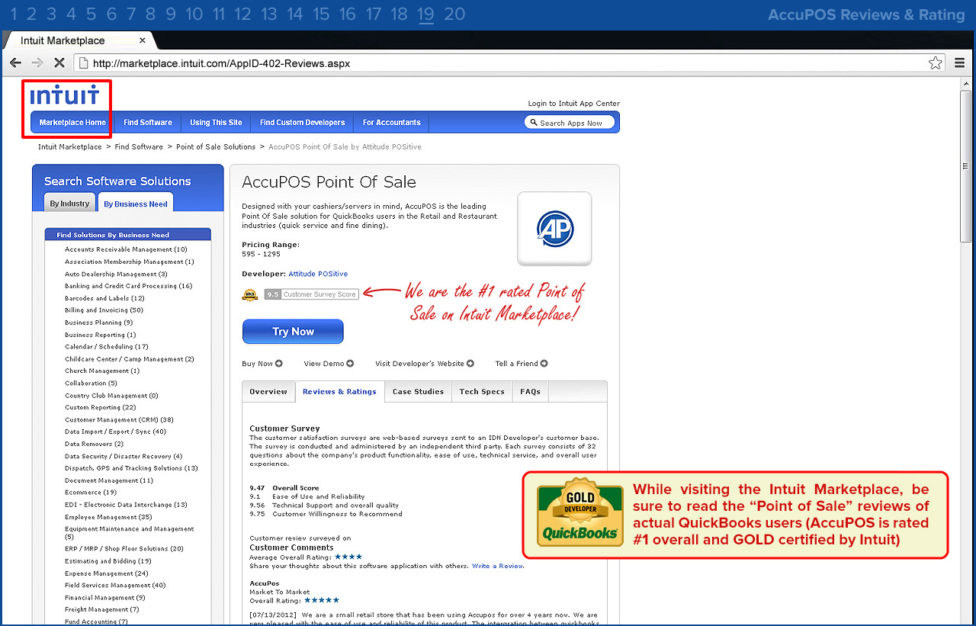Bookmark page with star icon
Screen dimensions: 976x626
935,63
